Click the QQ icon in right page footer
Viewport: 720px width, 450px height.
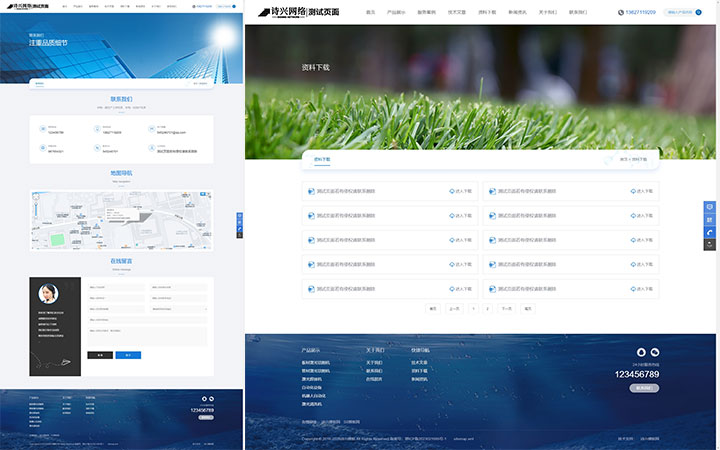point(641,352)
